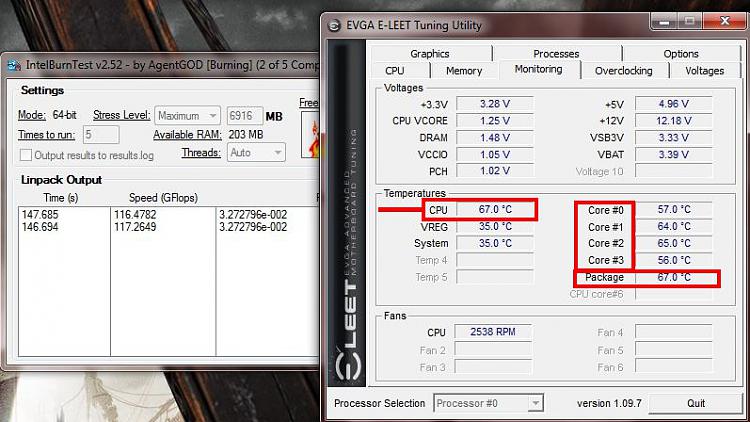
Task: Click the EVGA E-LEET title bar icon
Action: click(335, 25)
